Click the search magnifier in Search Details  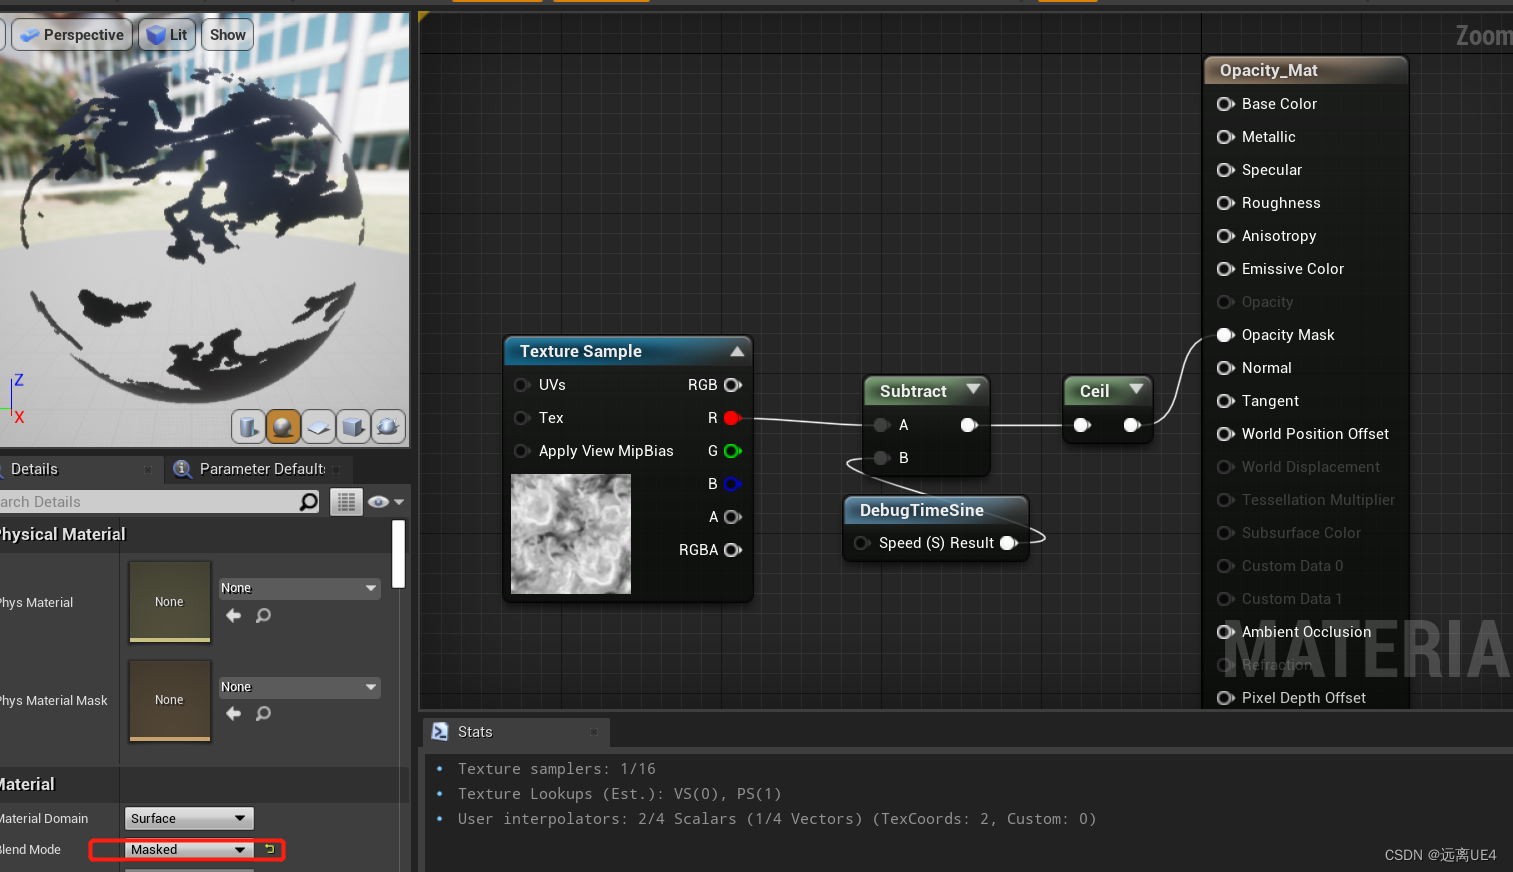(308, 501)
